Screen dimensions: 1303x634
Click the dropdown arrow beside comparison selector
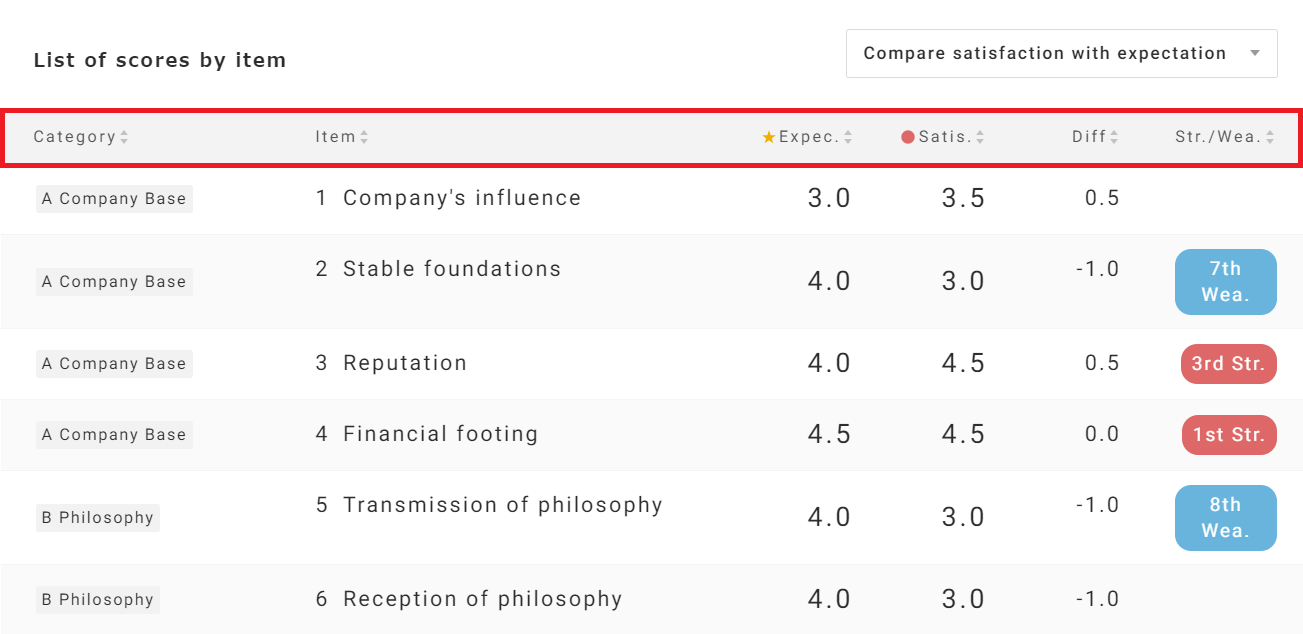point(1255,54)
